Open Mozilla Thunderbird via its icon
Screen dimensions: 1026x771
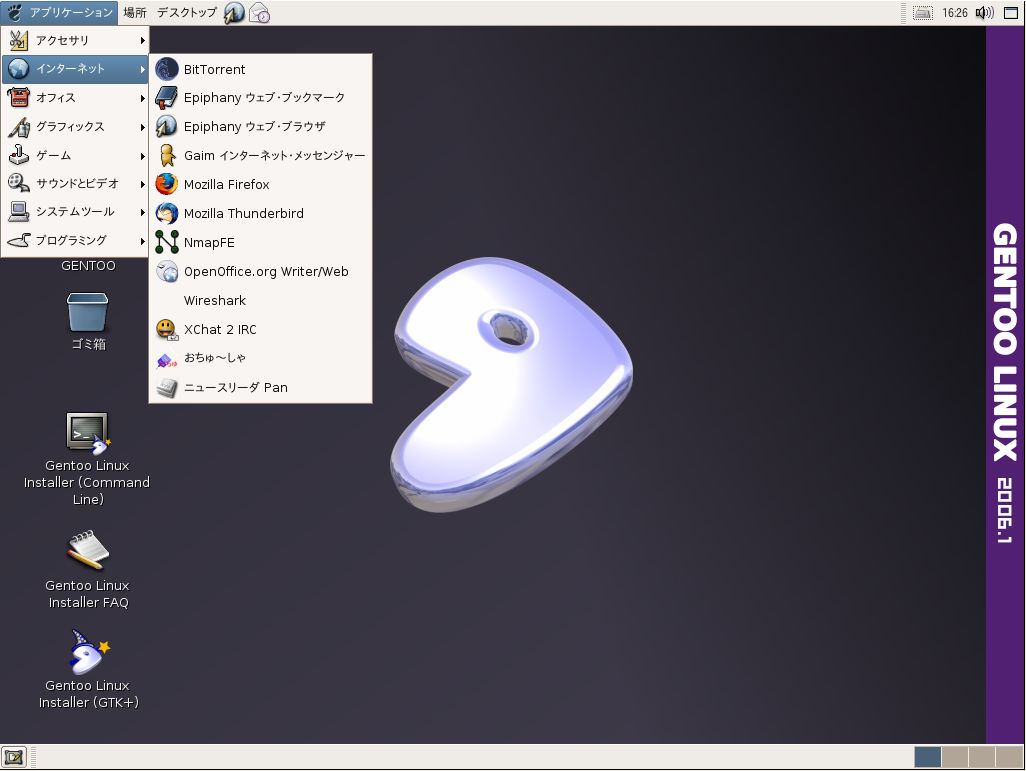point(167,213)
